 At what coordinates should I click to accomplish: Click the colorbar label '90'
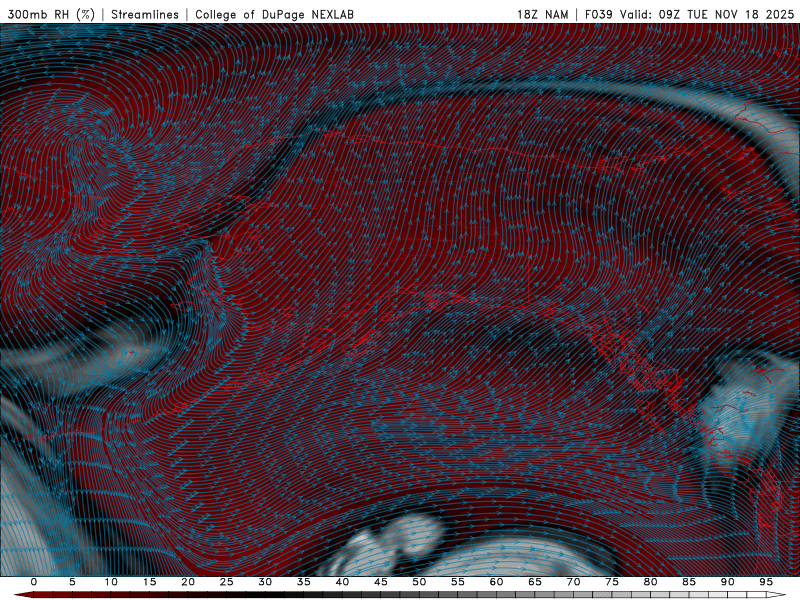click(727, 582)
